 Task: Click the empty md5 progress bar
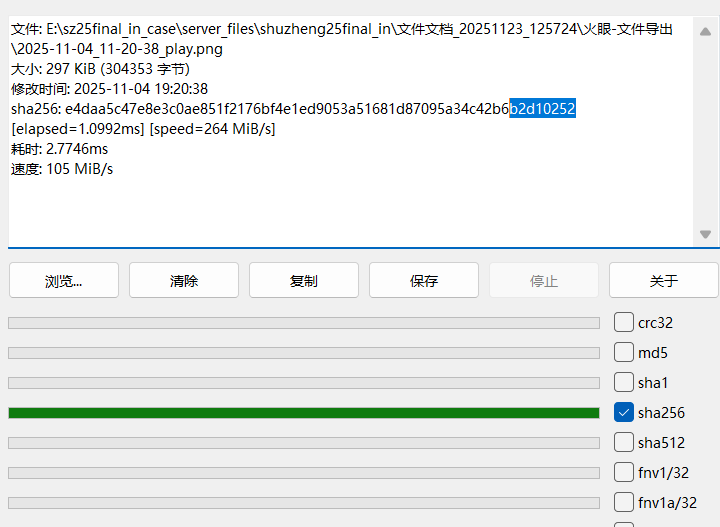click(x=304, y=353)
